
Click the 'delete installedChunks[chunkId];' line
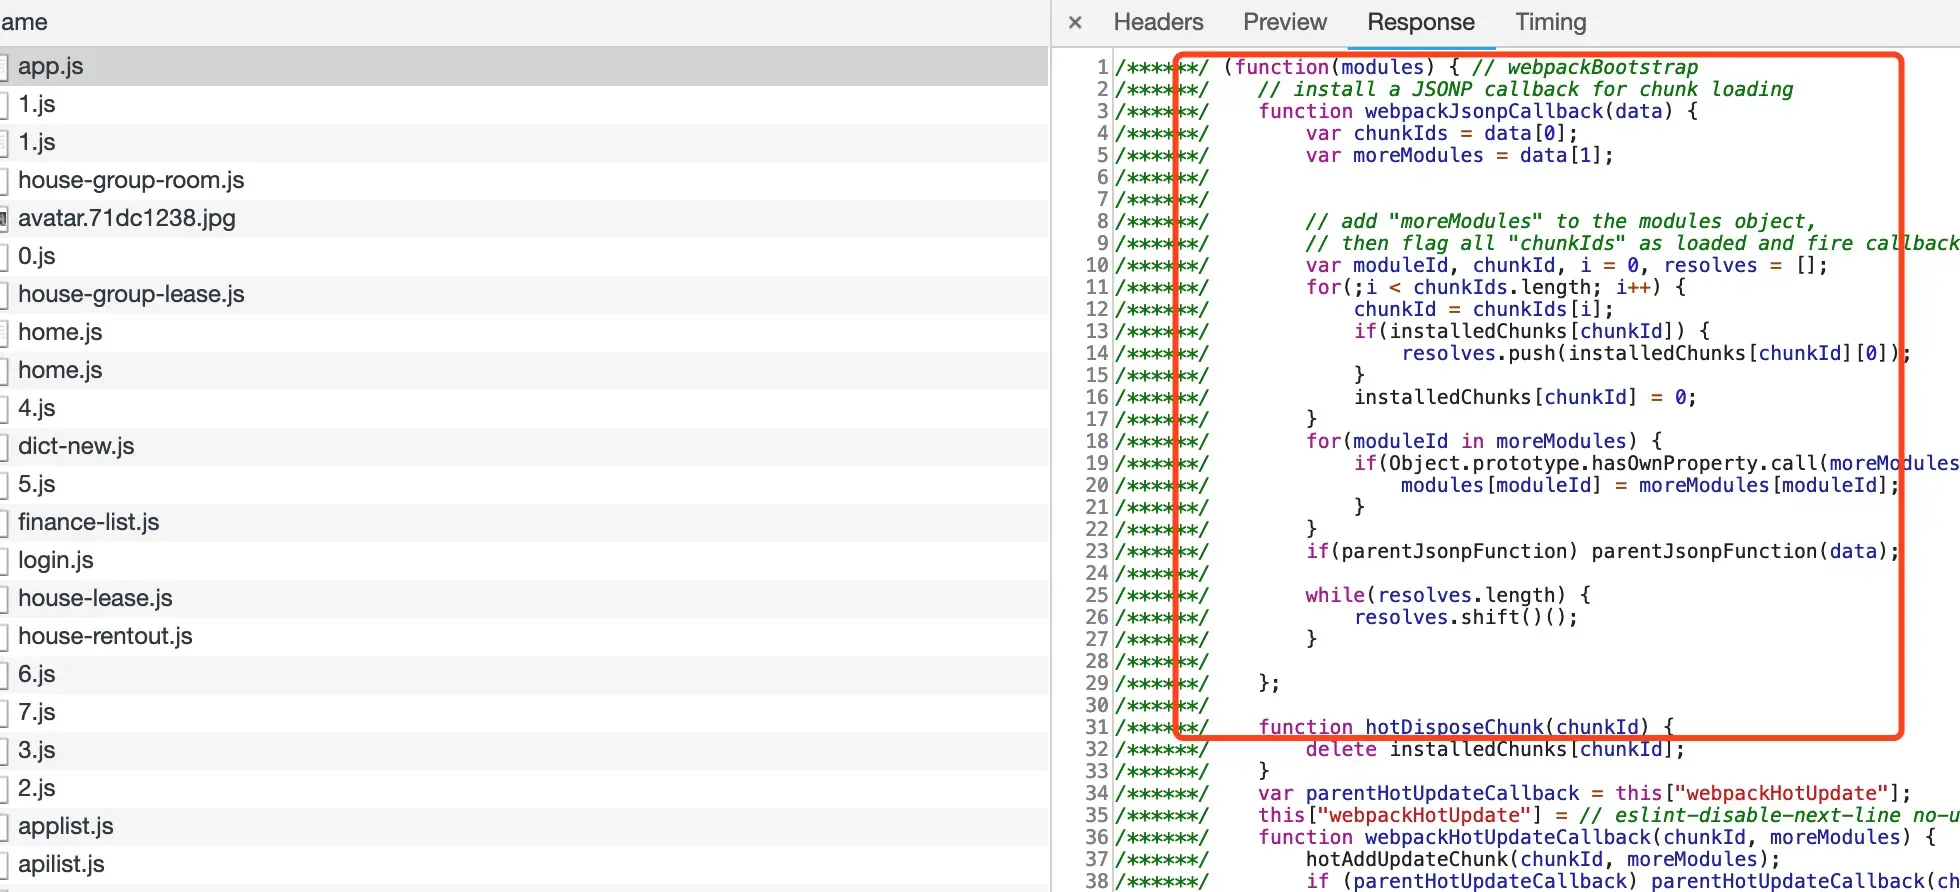click(1495, 749)
